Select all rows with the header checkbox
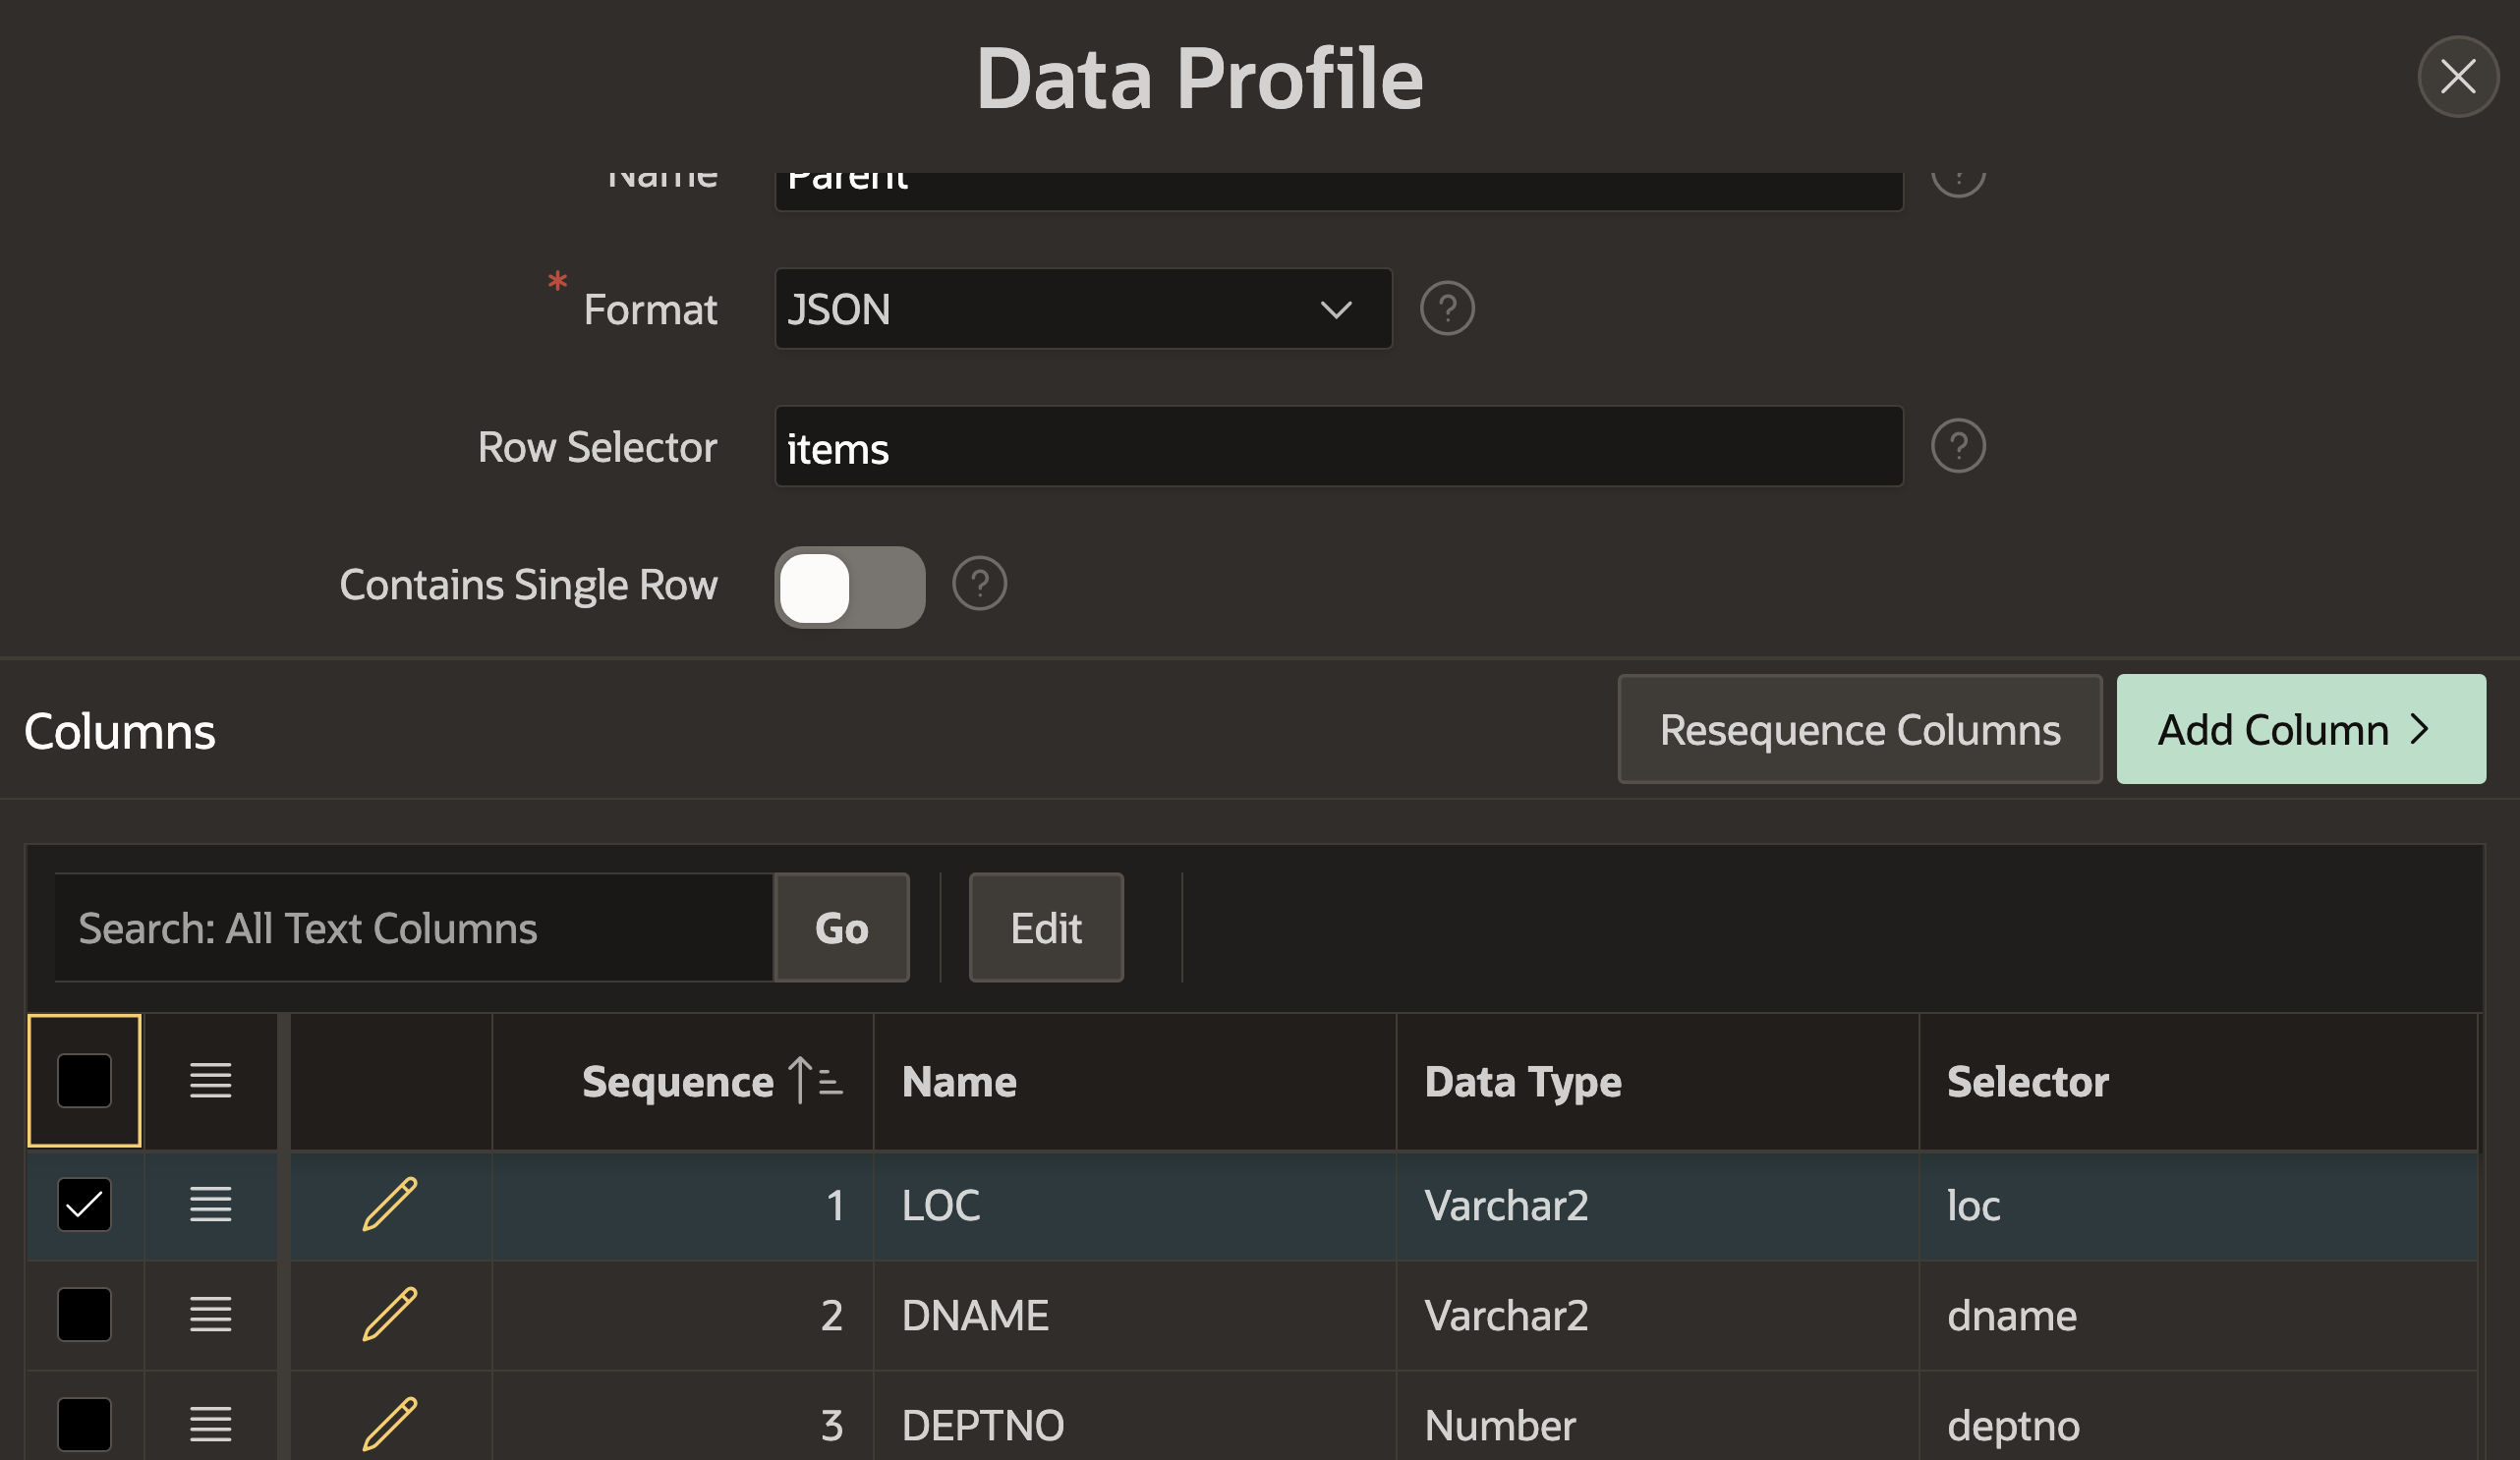This screenshot has width=2520, height=1460. [84, 1080]
